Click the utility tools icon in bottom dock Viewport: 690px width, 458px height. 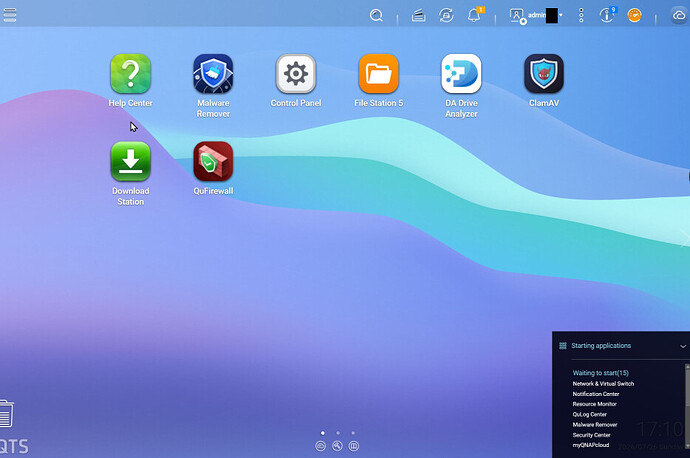click(337, 446)
